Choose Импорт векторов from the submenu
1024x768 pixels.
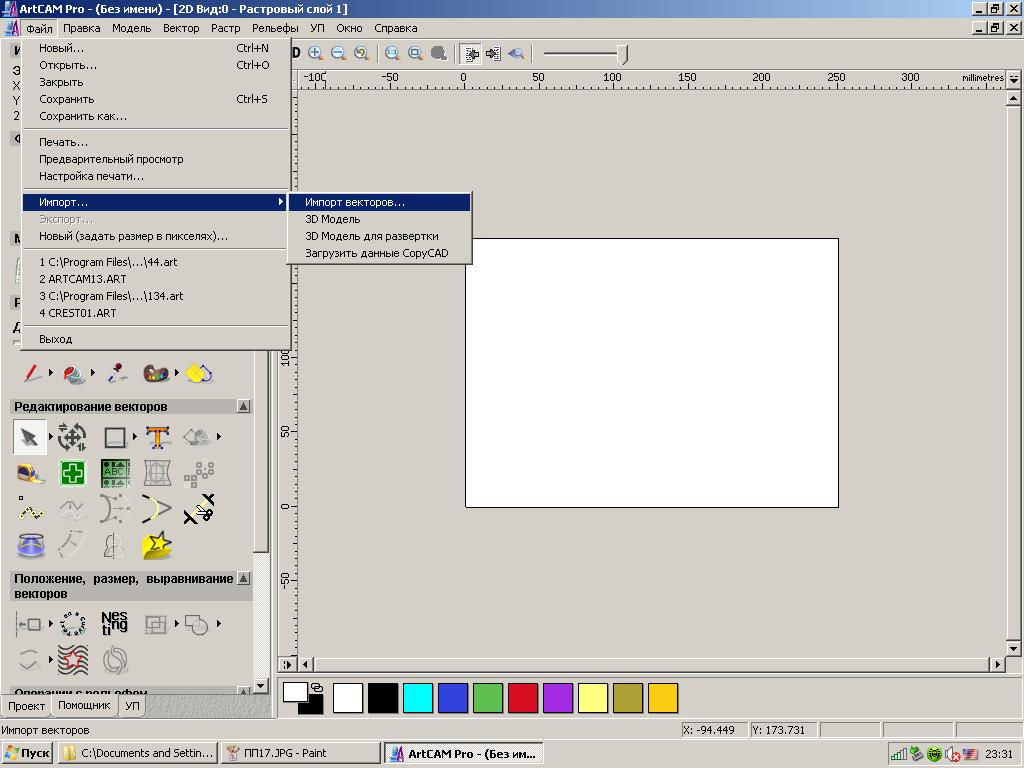coord(379,202)
